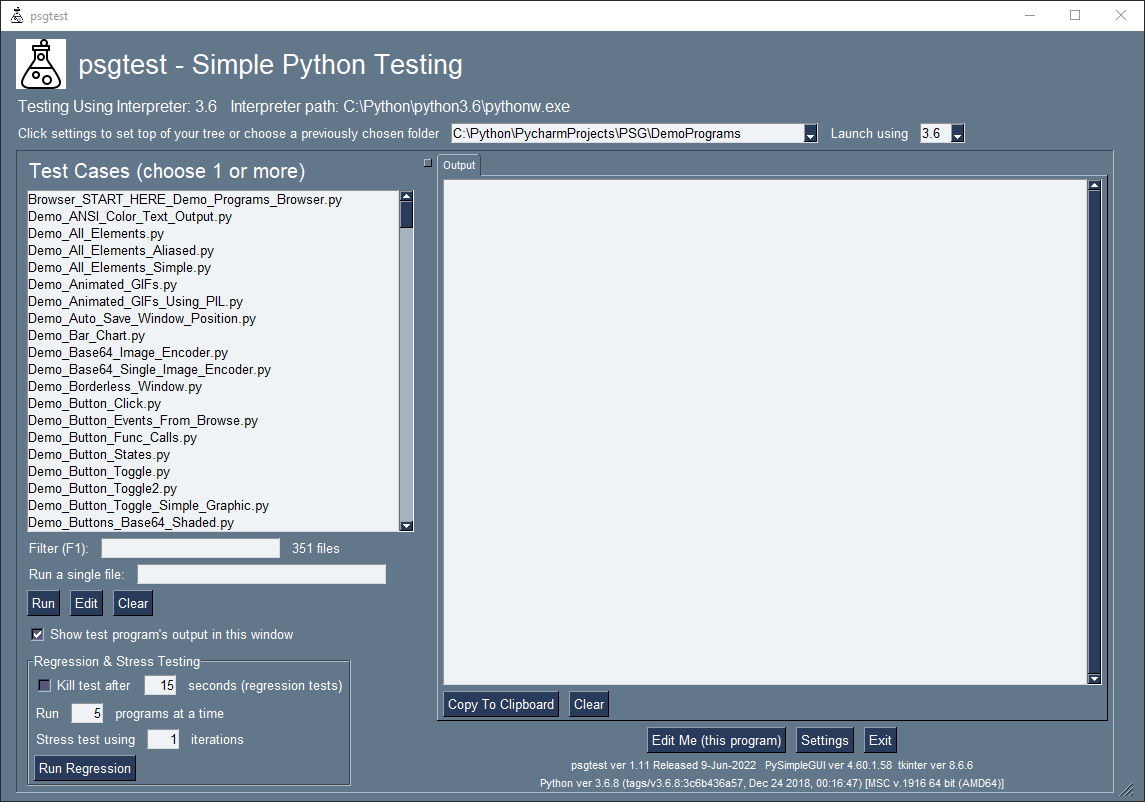Toggle 'Show test program's output in this window'
Screen dimensions: 1145x802
tap(38, 634)
